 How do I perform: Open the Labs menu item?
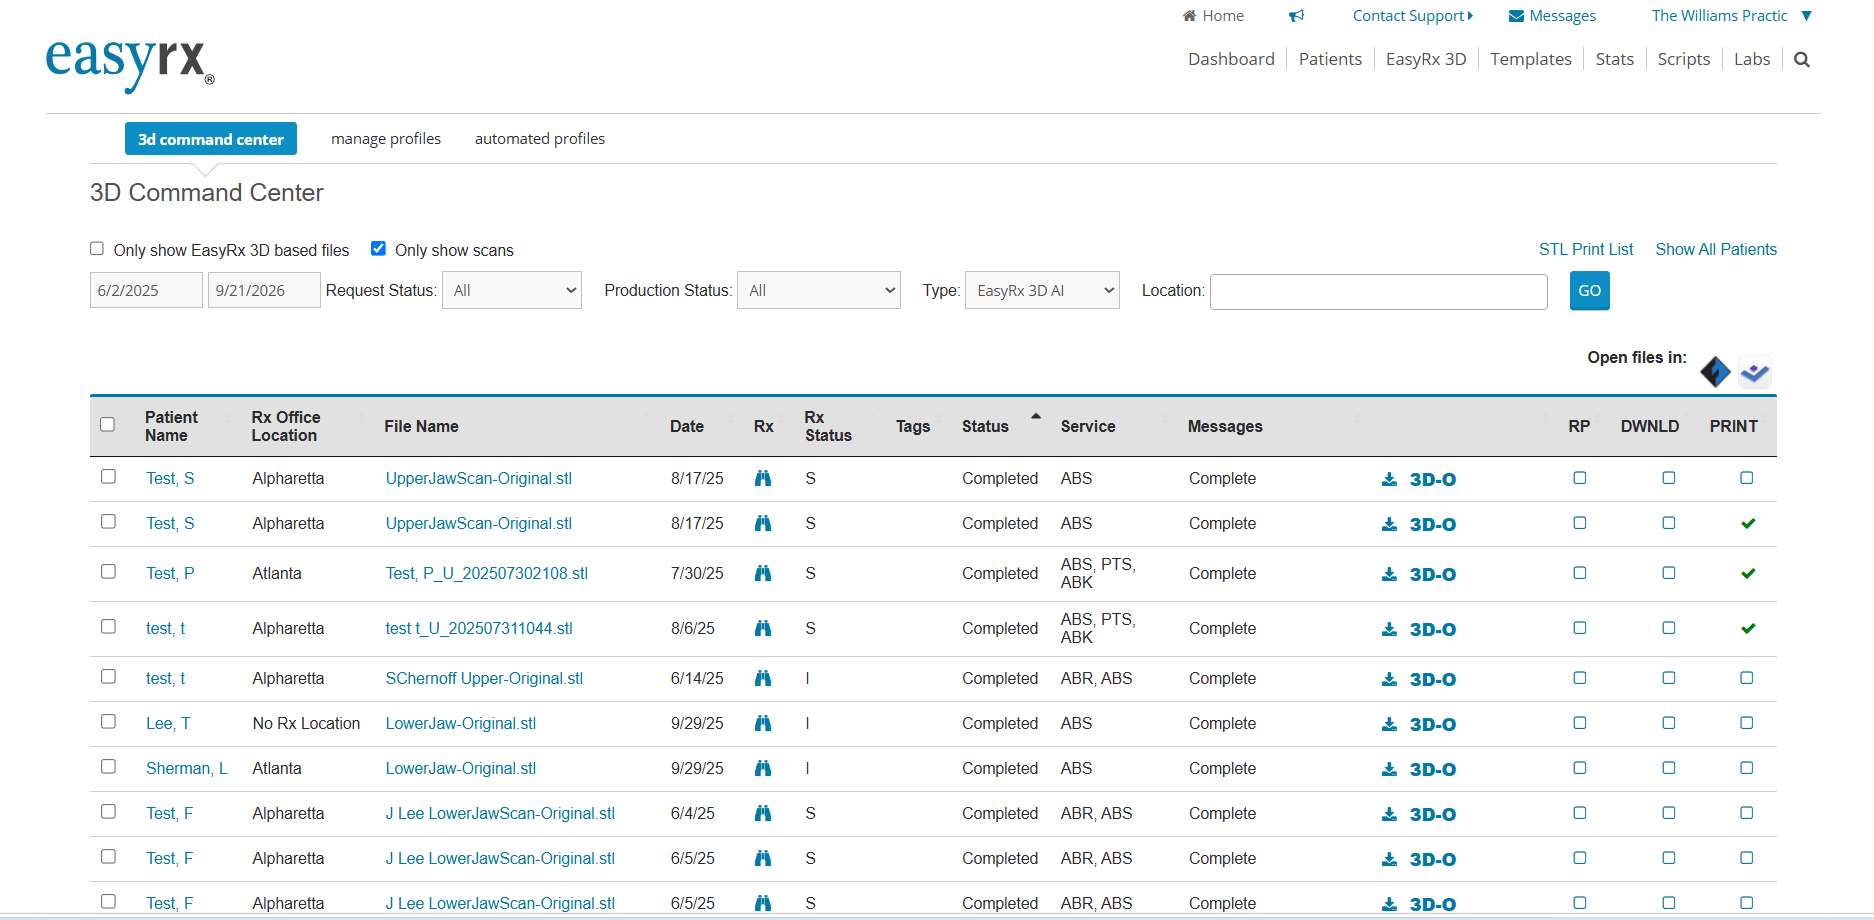coord(1752,60)
